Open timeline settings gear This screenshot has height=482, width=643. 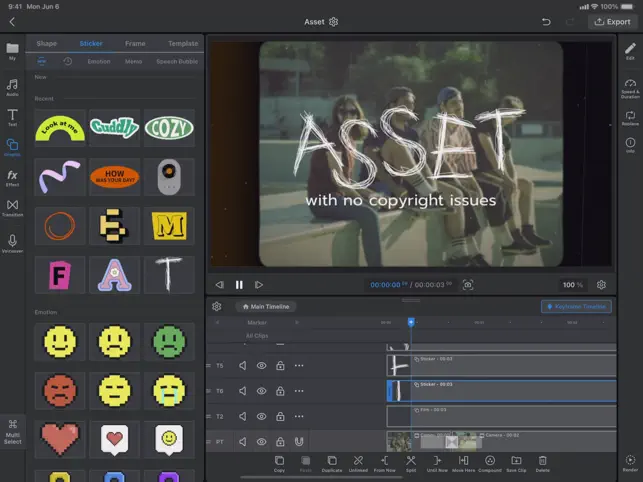pyautogui.click(x=217, y=306)
